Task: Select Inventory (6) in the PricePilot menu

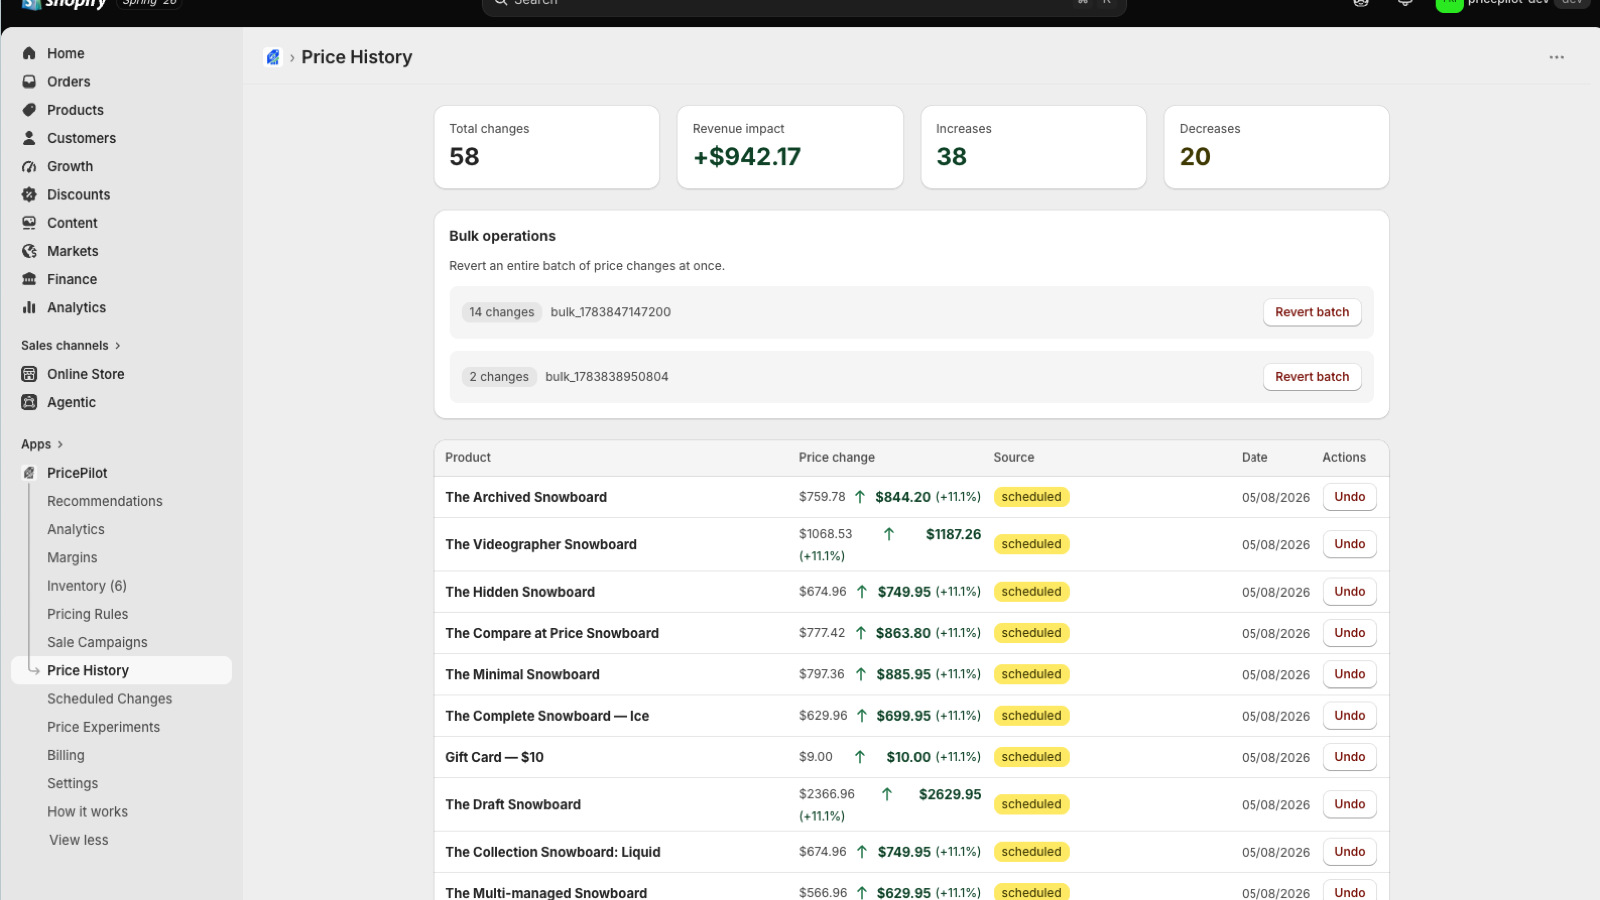Action: (87, 586)
